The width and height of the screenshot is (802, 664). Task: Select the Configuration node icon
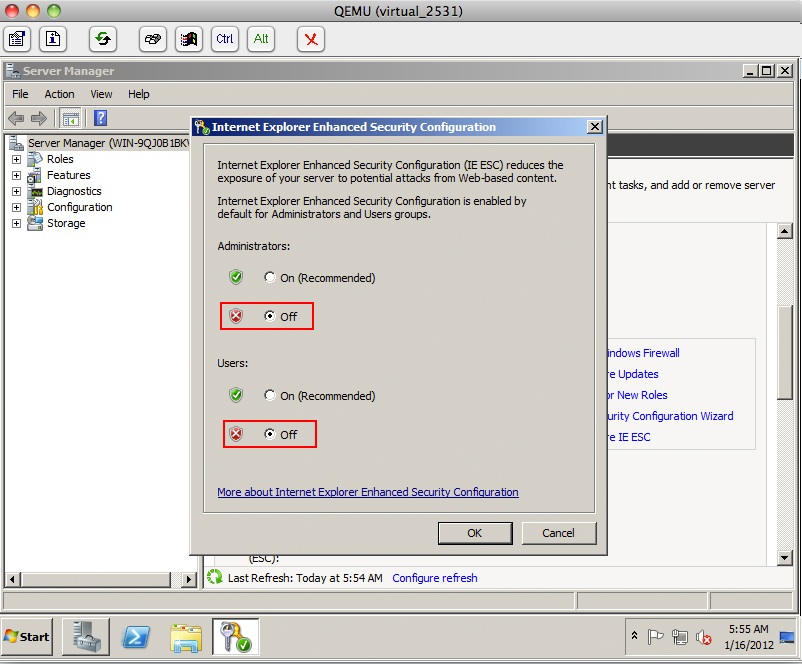click(35, 207)
